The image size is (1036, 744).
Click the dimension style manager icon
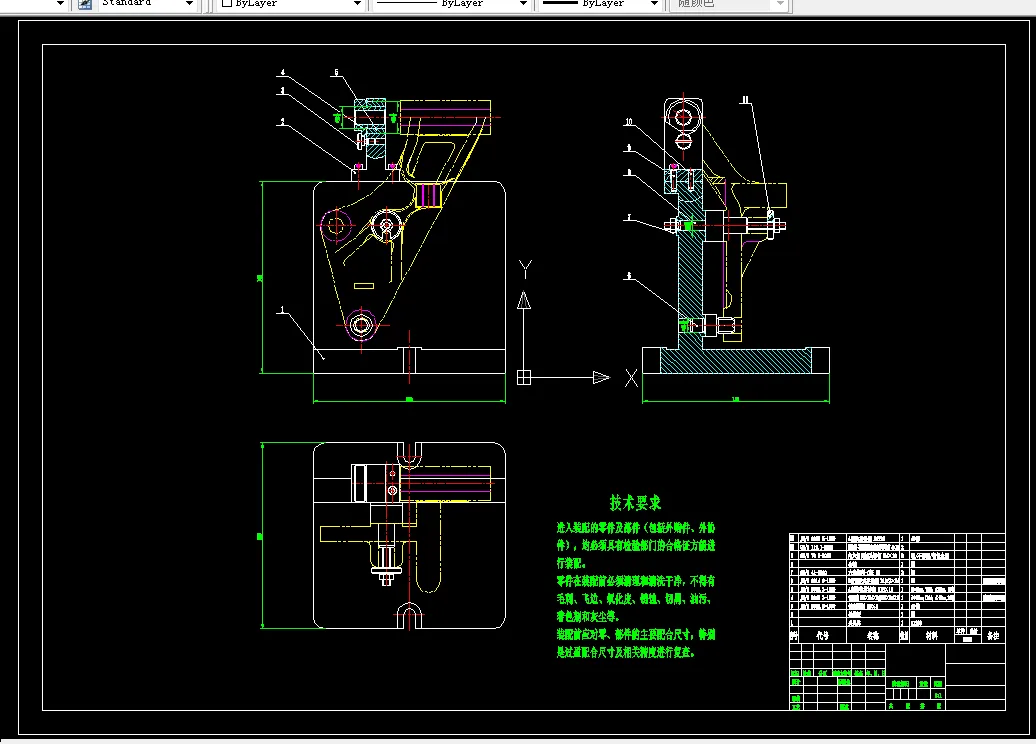85,3
